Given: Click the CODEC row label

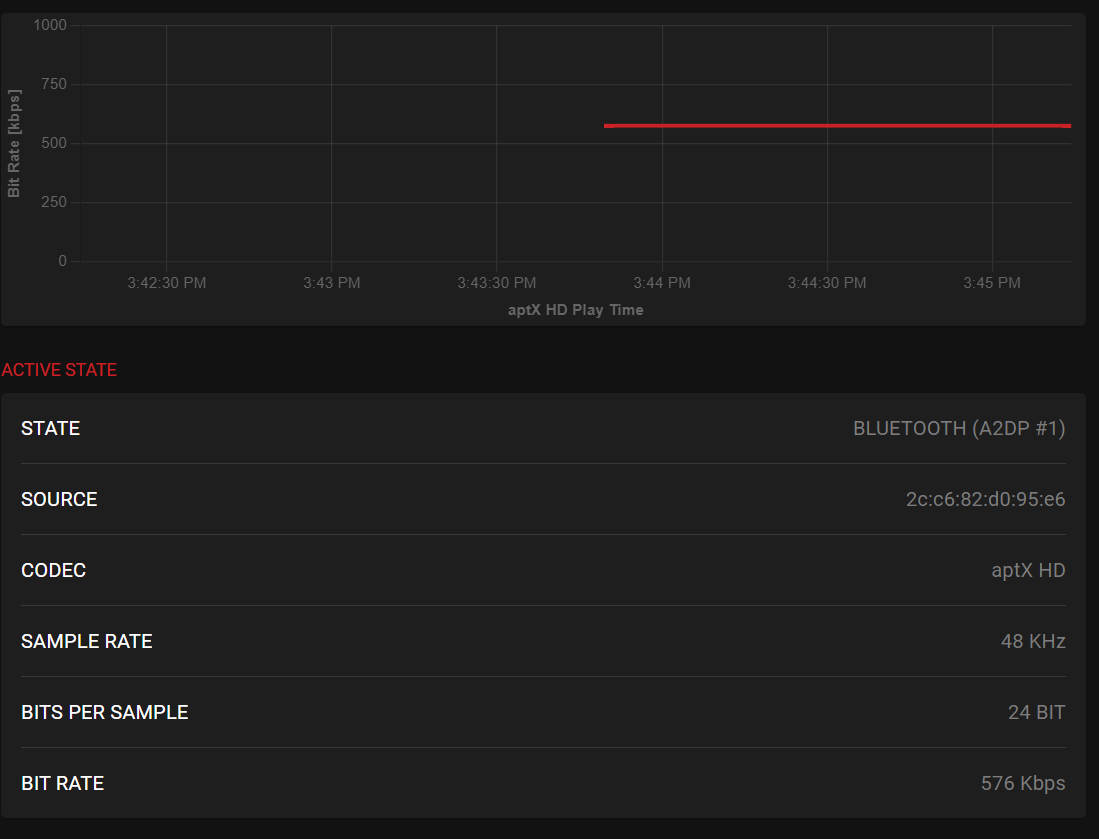Looking at the screenshot, I should [53, 570].
